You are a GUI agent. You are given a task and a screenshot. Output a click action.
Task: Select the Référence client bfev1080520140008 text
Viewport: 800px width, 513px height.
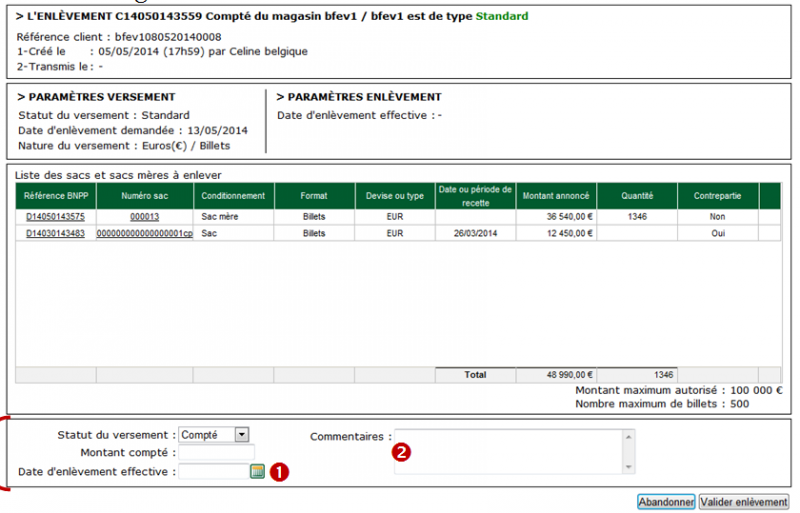tap(119, 37)
